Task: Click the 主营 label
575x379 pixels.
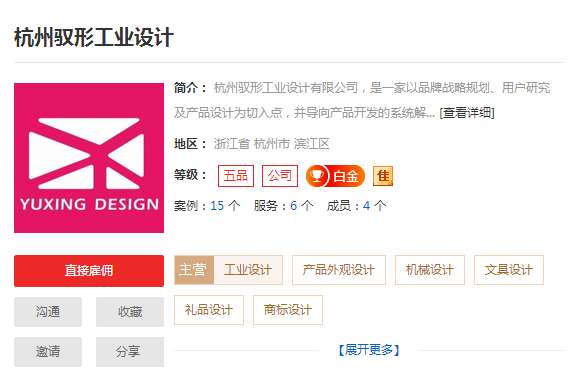Action: (x=194, y=270)
